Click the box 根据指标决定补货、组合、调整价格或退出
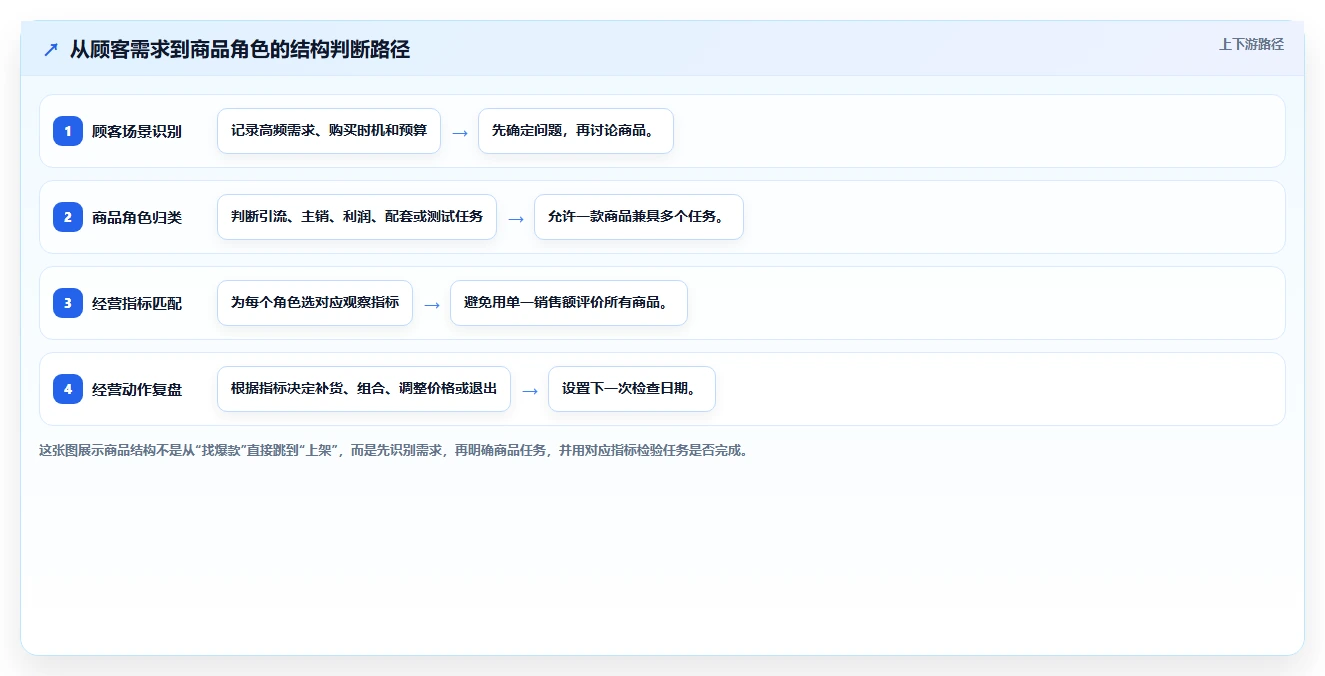The width and height of the screenshot is (1325, 676). 364,389
